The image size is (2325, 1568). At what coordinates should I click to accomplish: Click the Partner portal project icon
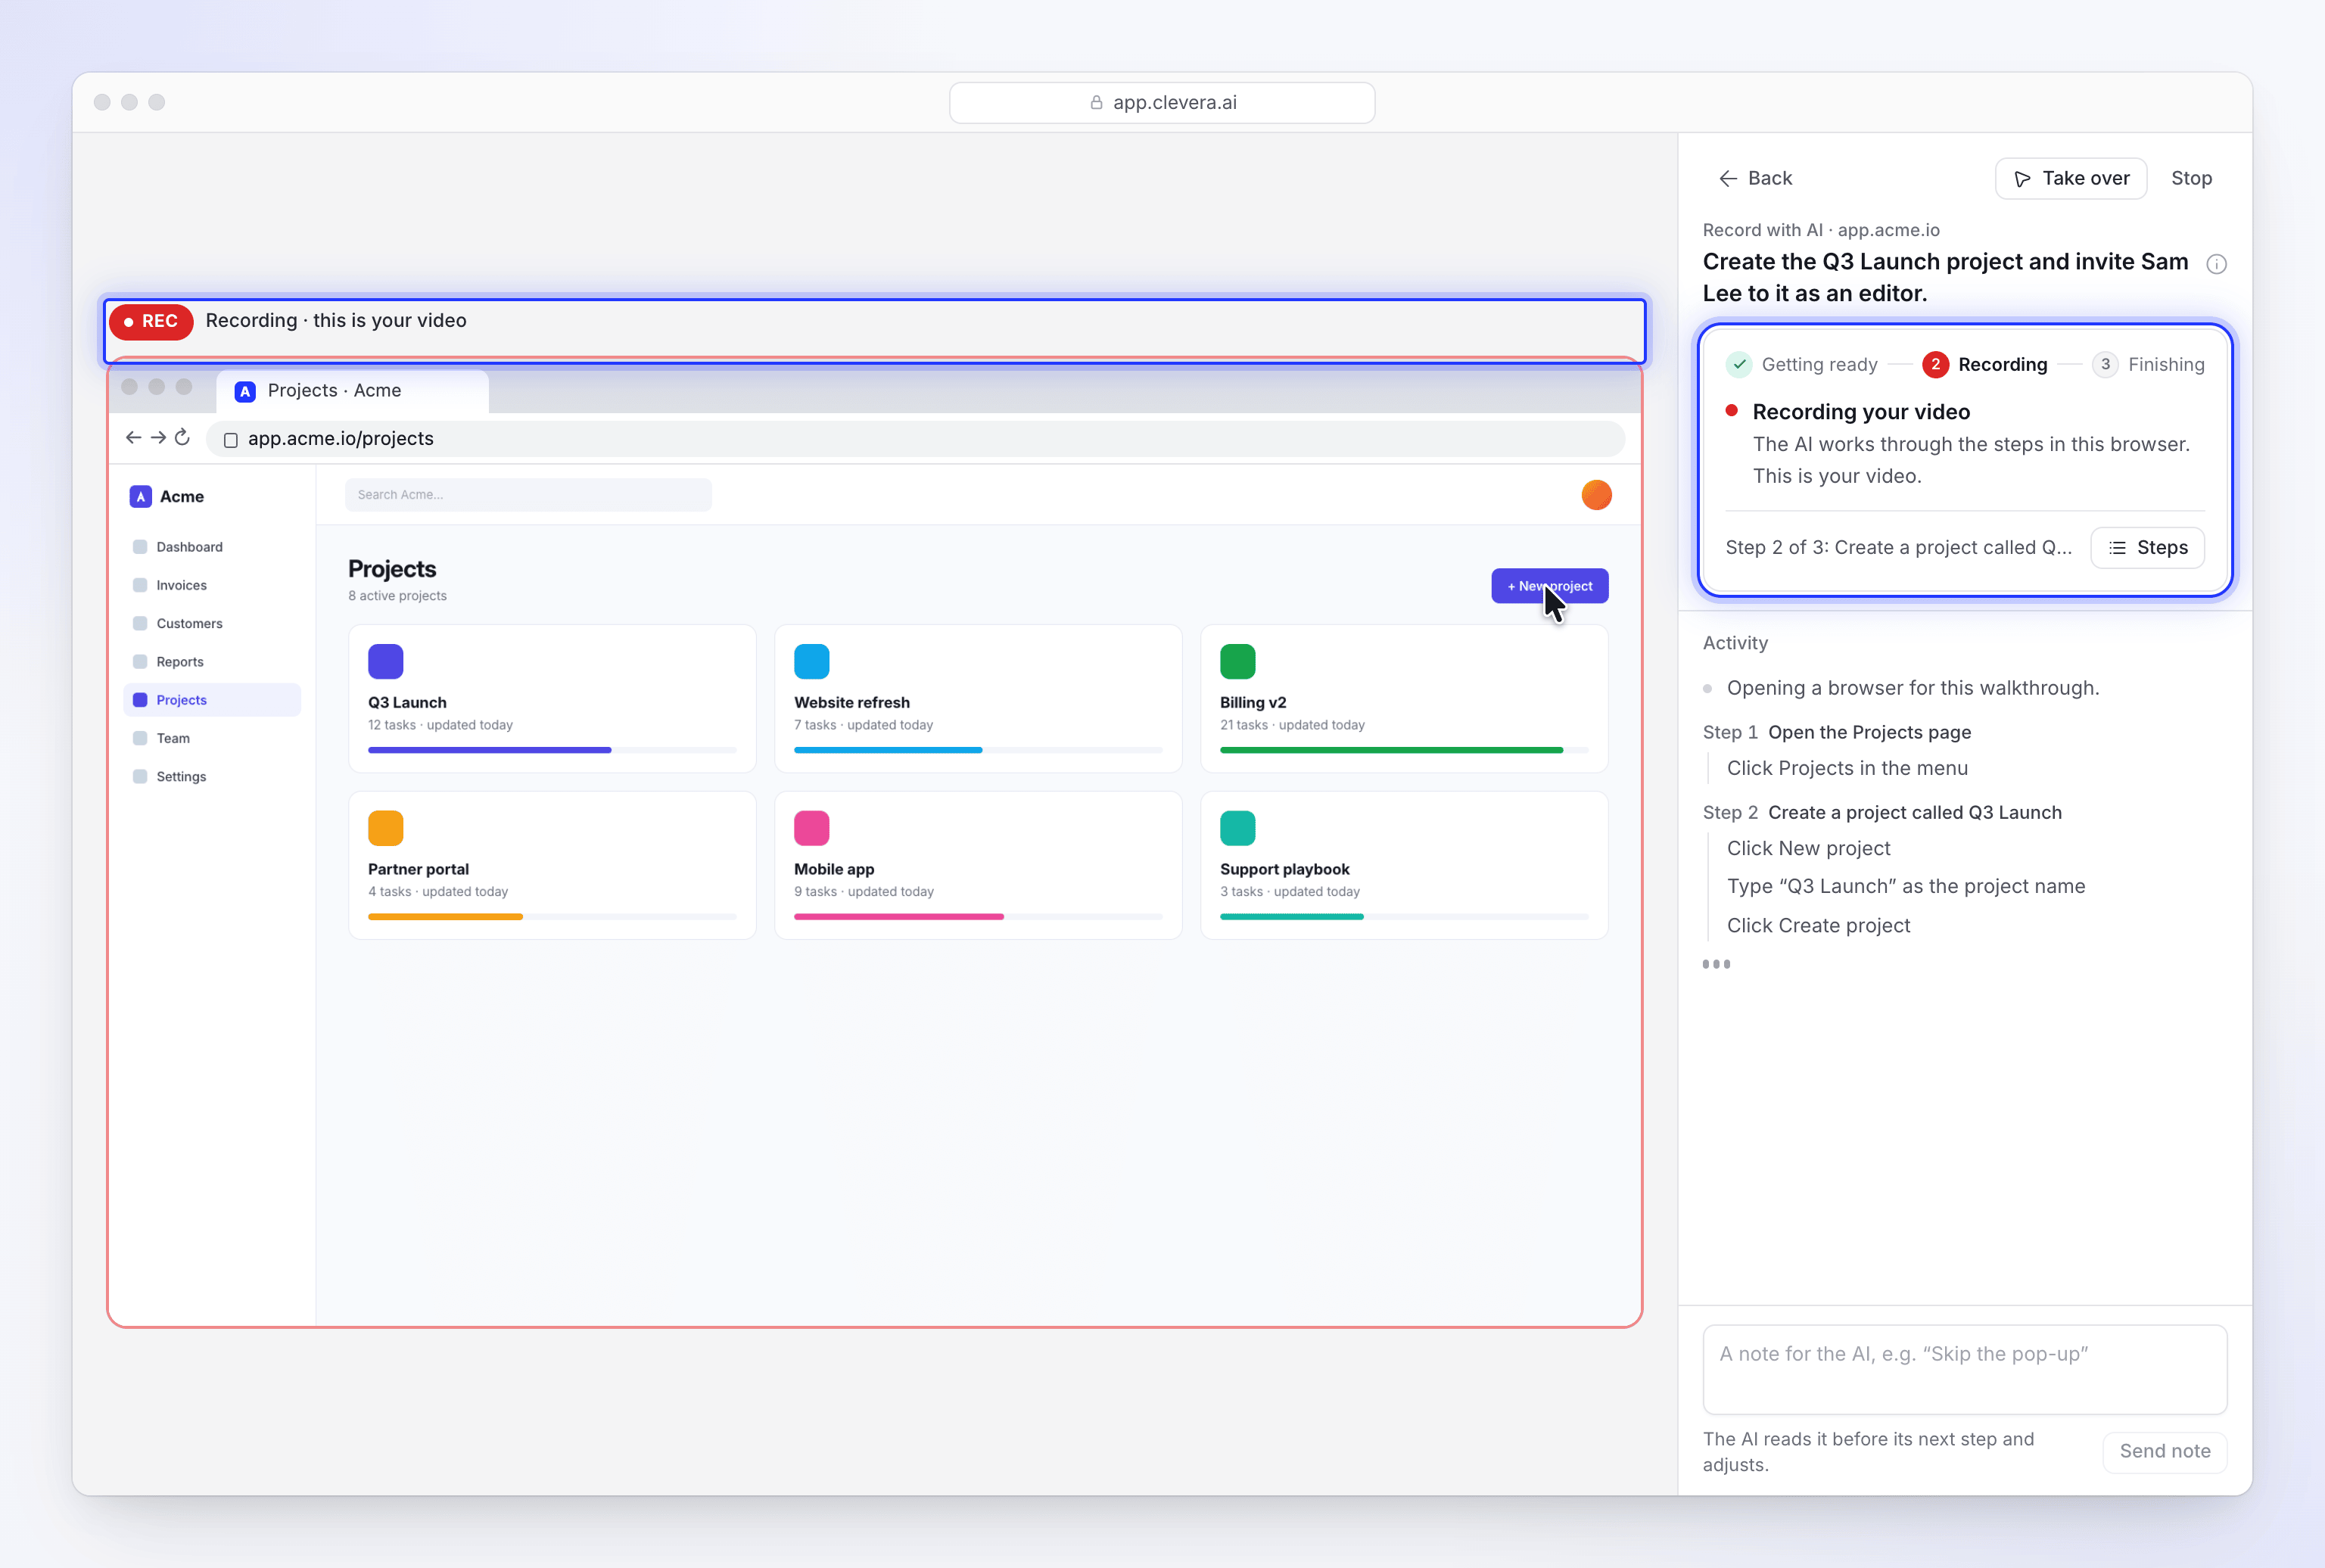click(x=385, y=828)
